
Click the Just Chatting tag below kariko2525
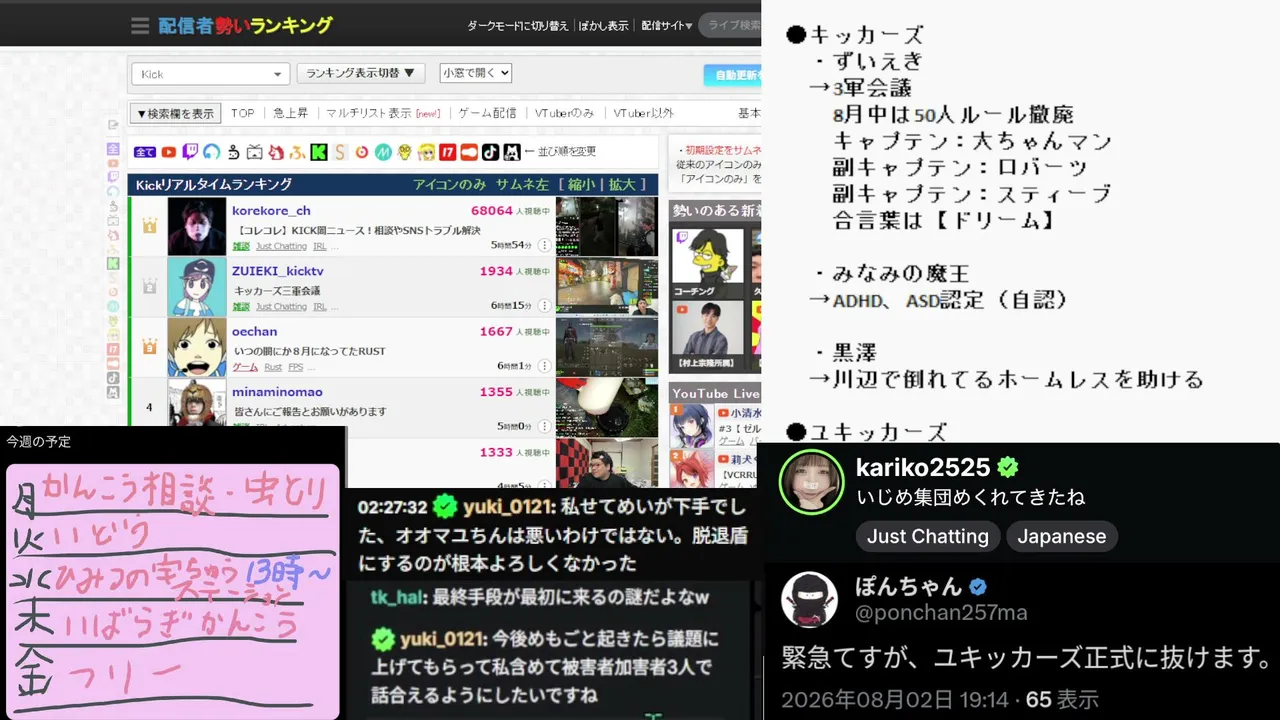coord(927,536)
